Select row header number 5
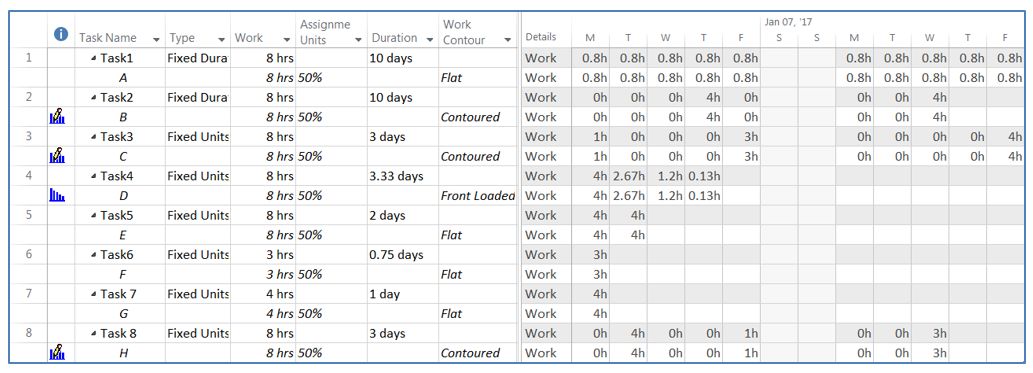 click(28, 215)
